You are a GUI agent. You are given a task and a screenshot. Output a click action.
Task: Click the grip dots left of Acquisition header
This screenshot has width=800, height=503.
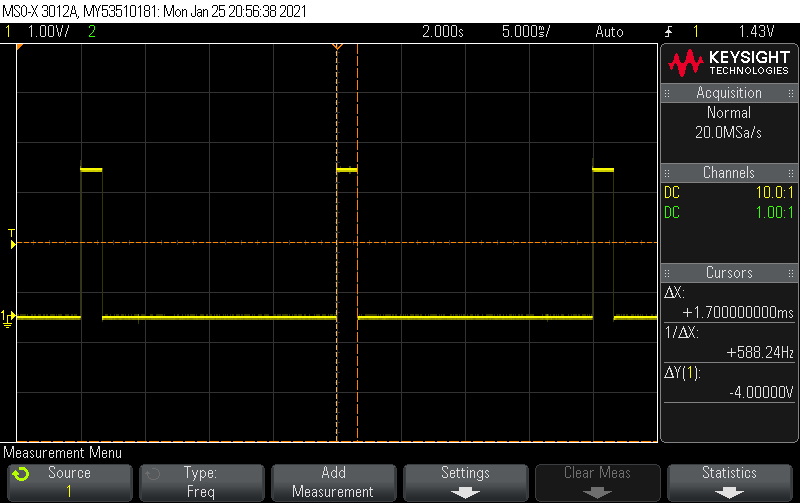click(667, 93)
